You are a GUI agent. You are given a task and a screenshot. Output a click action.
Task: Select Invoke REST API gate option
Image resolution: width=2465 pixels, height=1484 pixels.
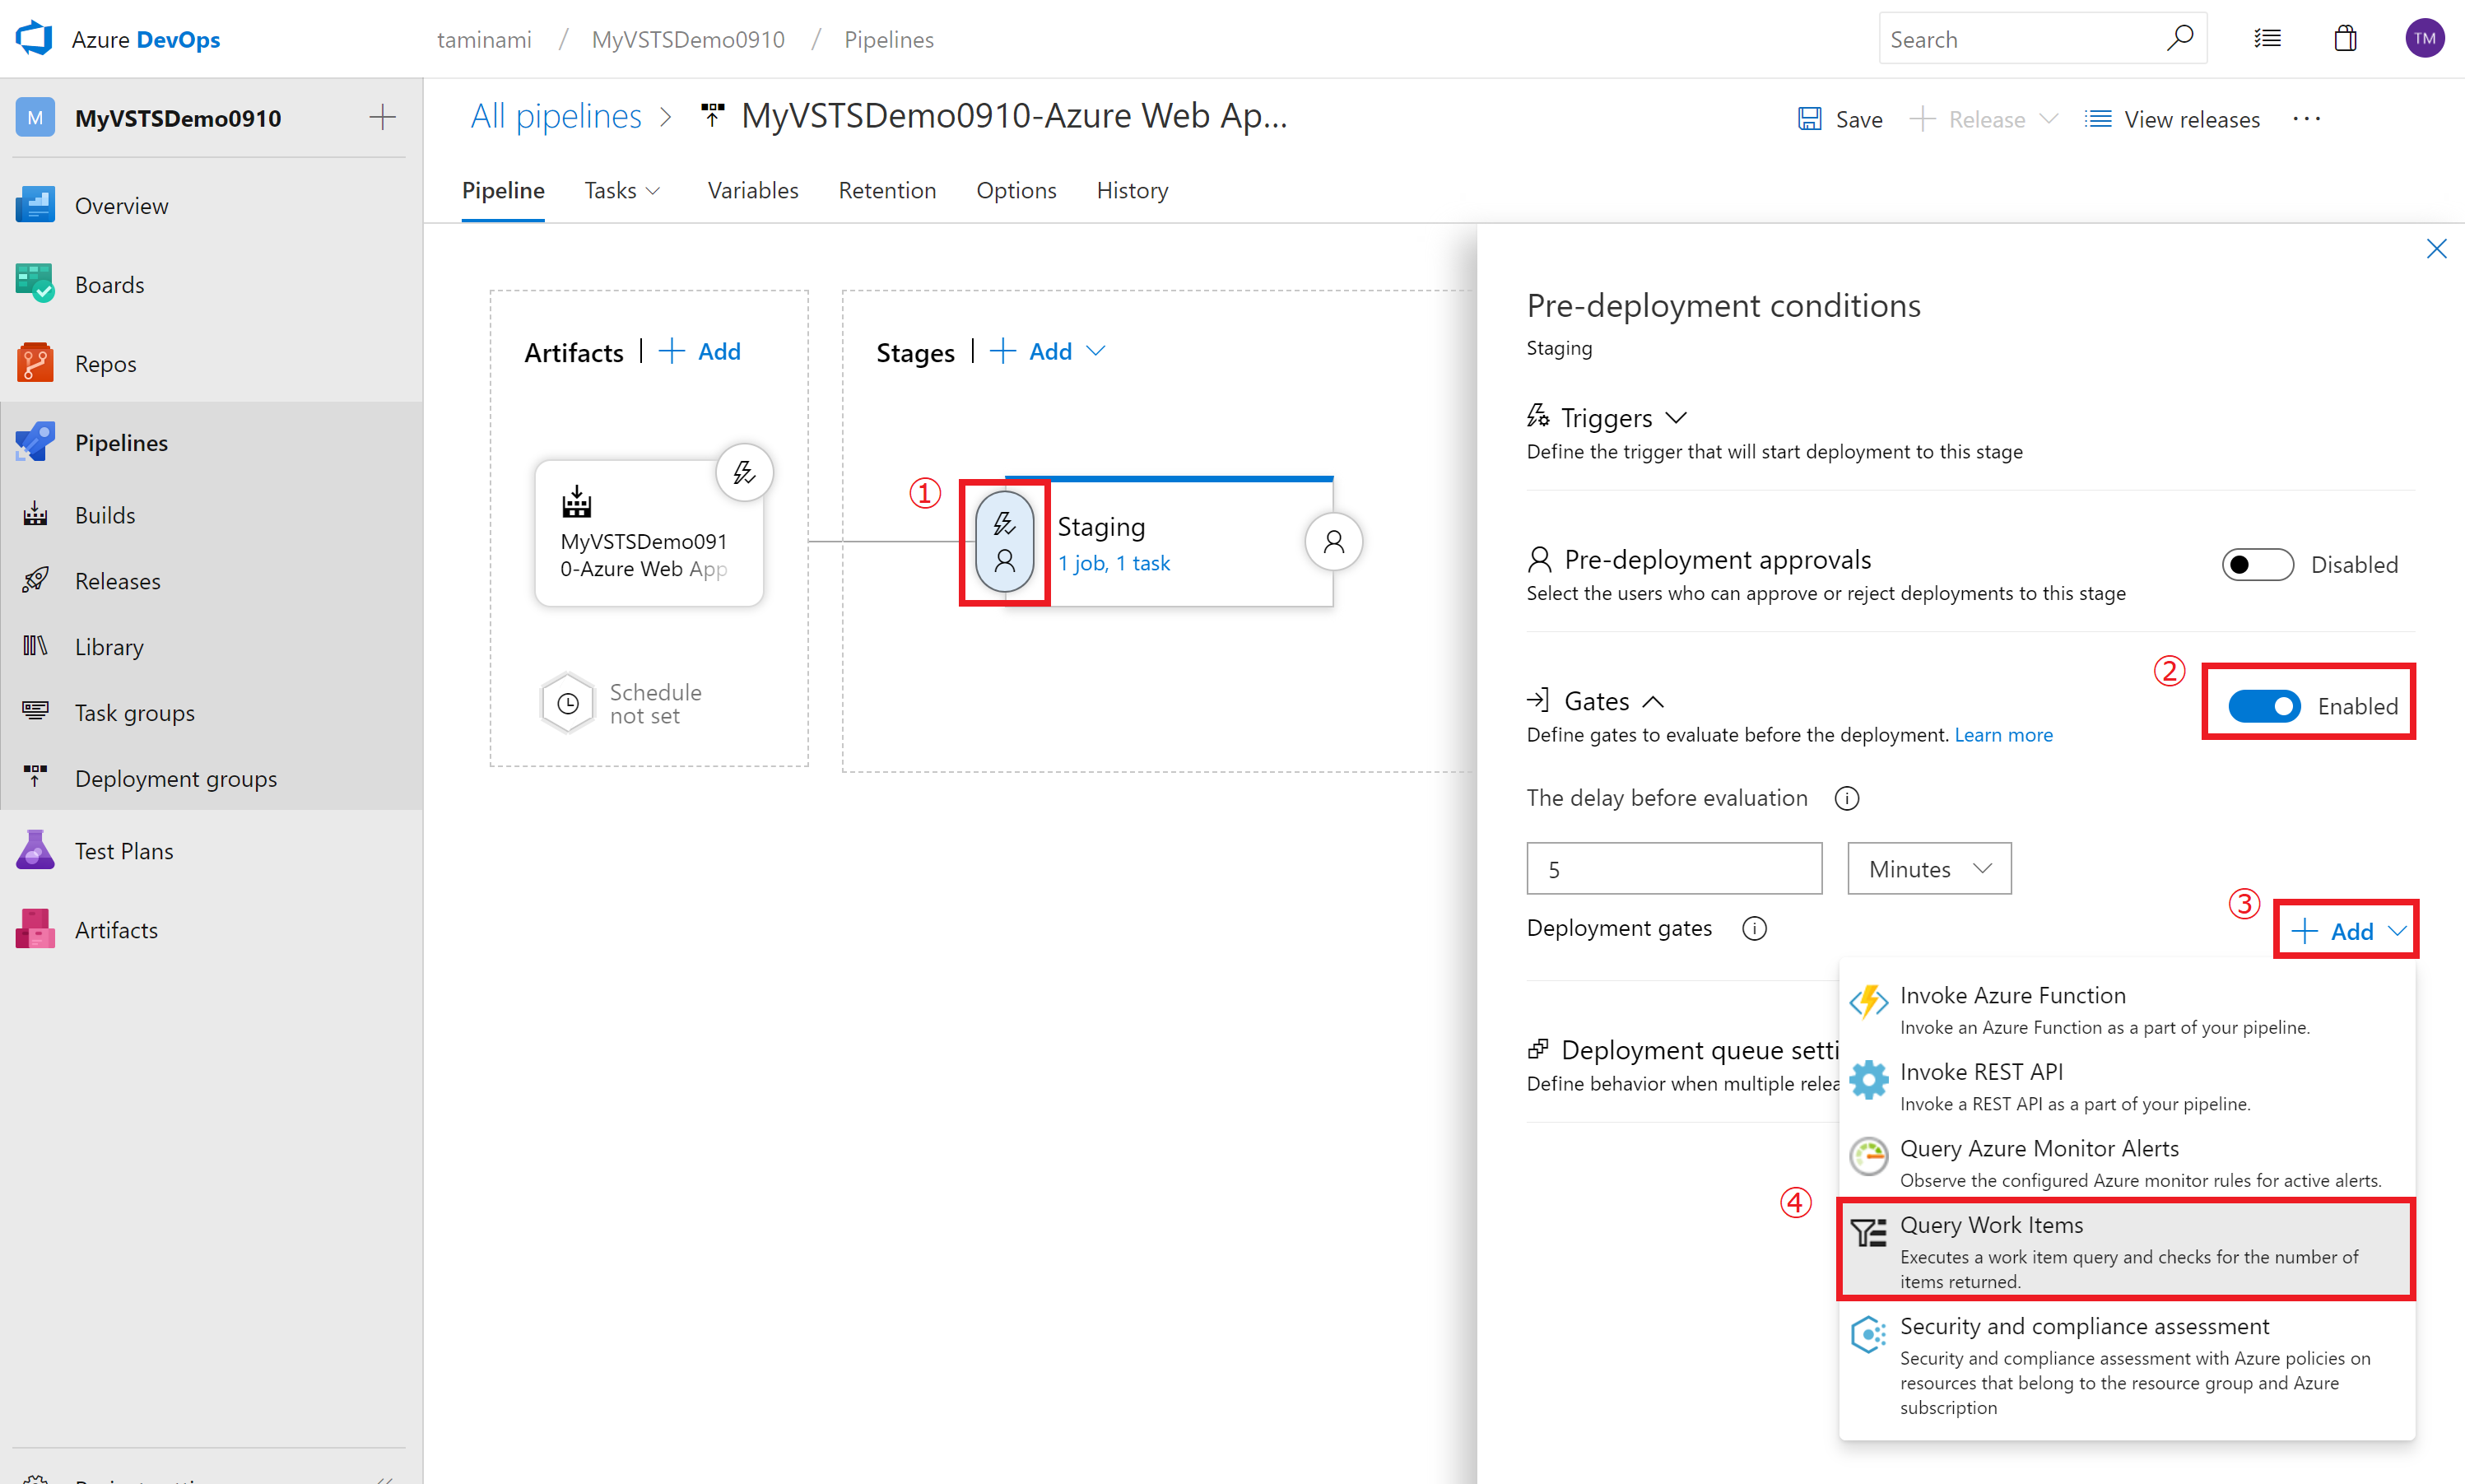[x=1980, y=1072]
